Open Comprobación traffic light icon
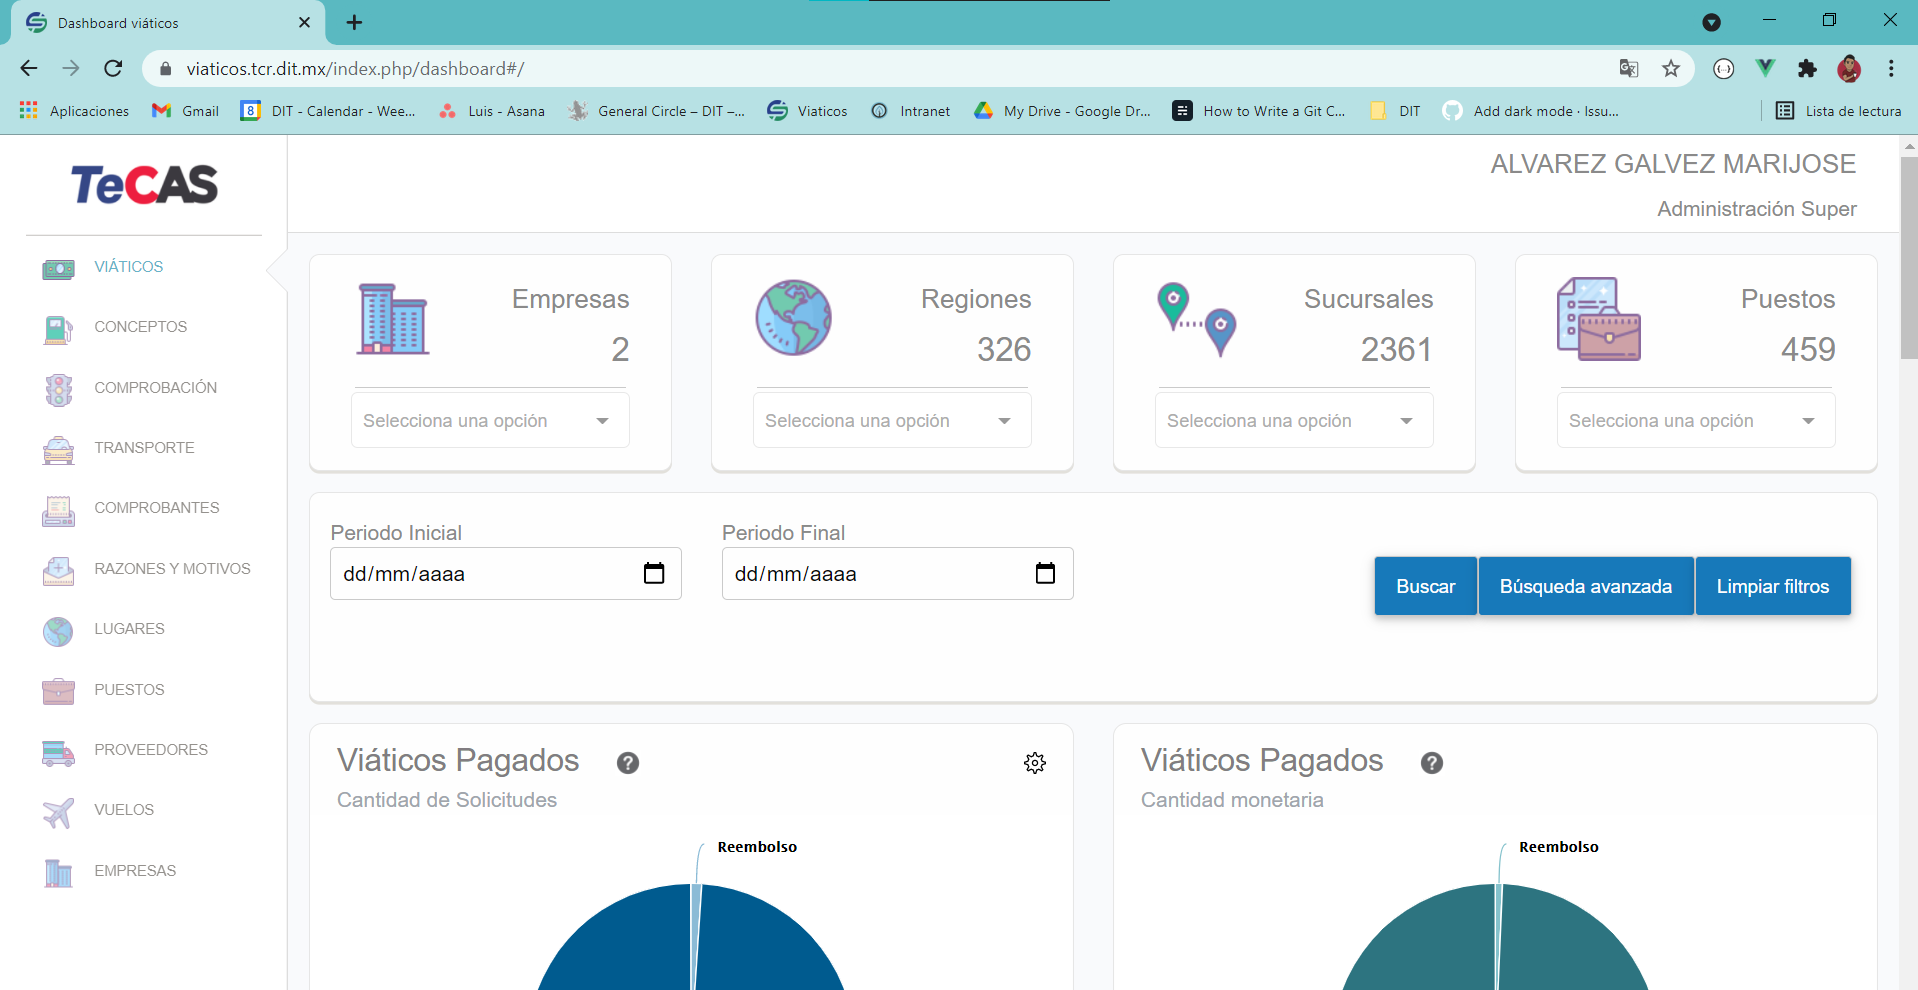This screenshot has width=1918, height=990. tap(58, 389)
